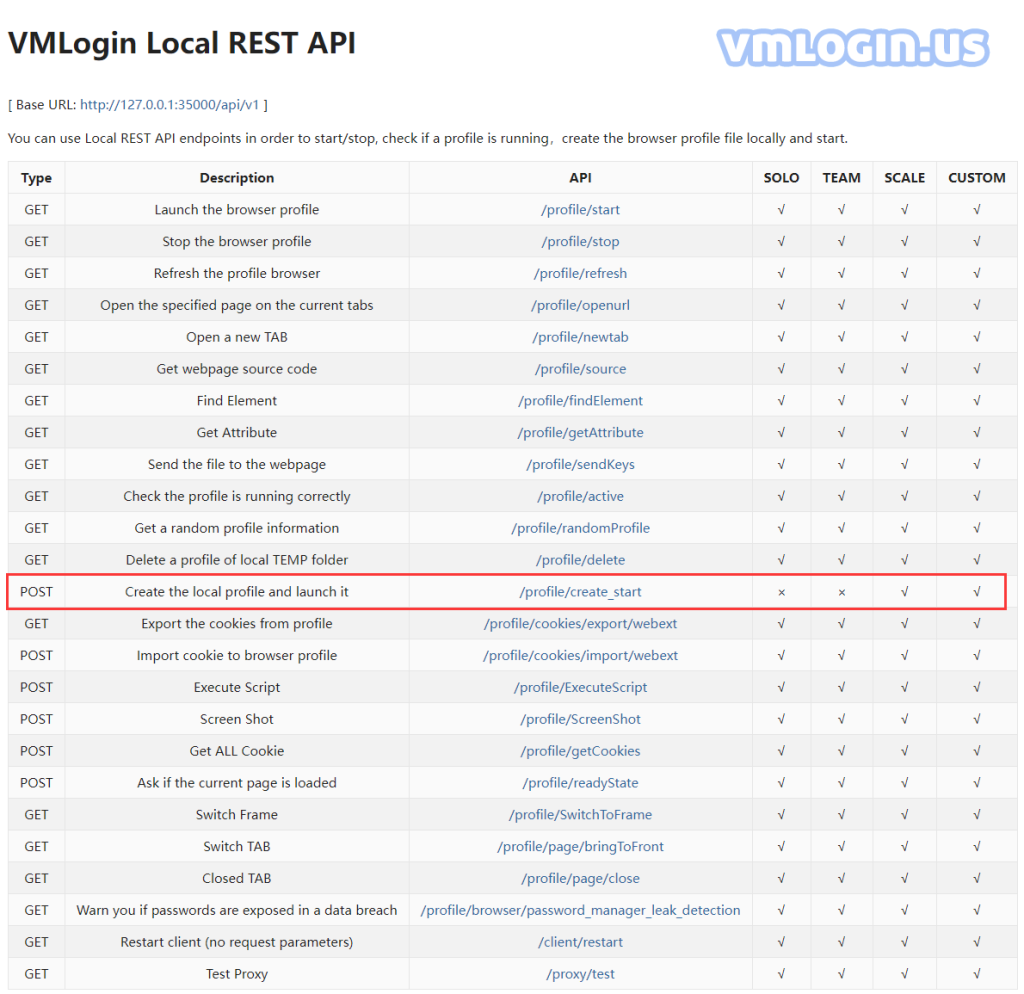Open the /profile/getCookies API link
The height and width of the screenshot is (994, 1024).
click(580, 751)
